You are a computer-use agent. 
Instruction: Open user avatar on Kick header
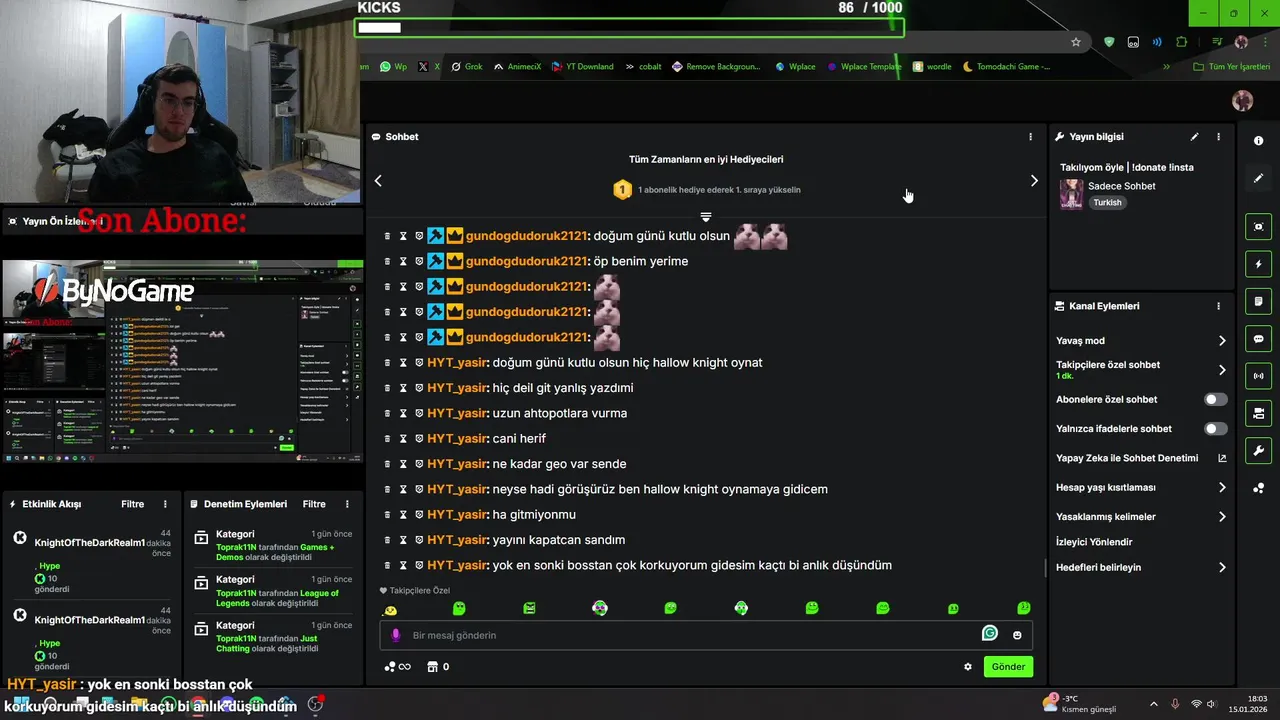point(1242,101)
